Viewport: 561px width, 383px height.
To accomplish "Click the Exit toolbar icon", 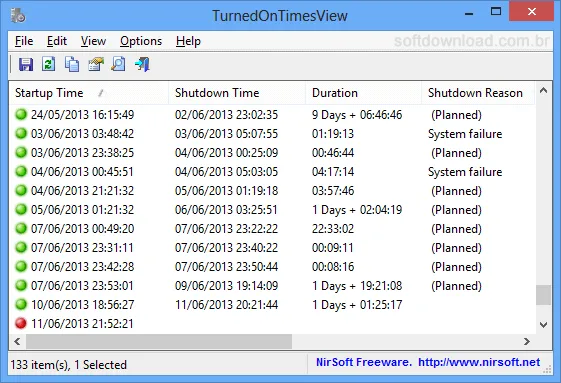I will 142,64.
